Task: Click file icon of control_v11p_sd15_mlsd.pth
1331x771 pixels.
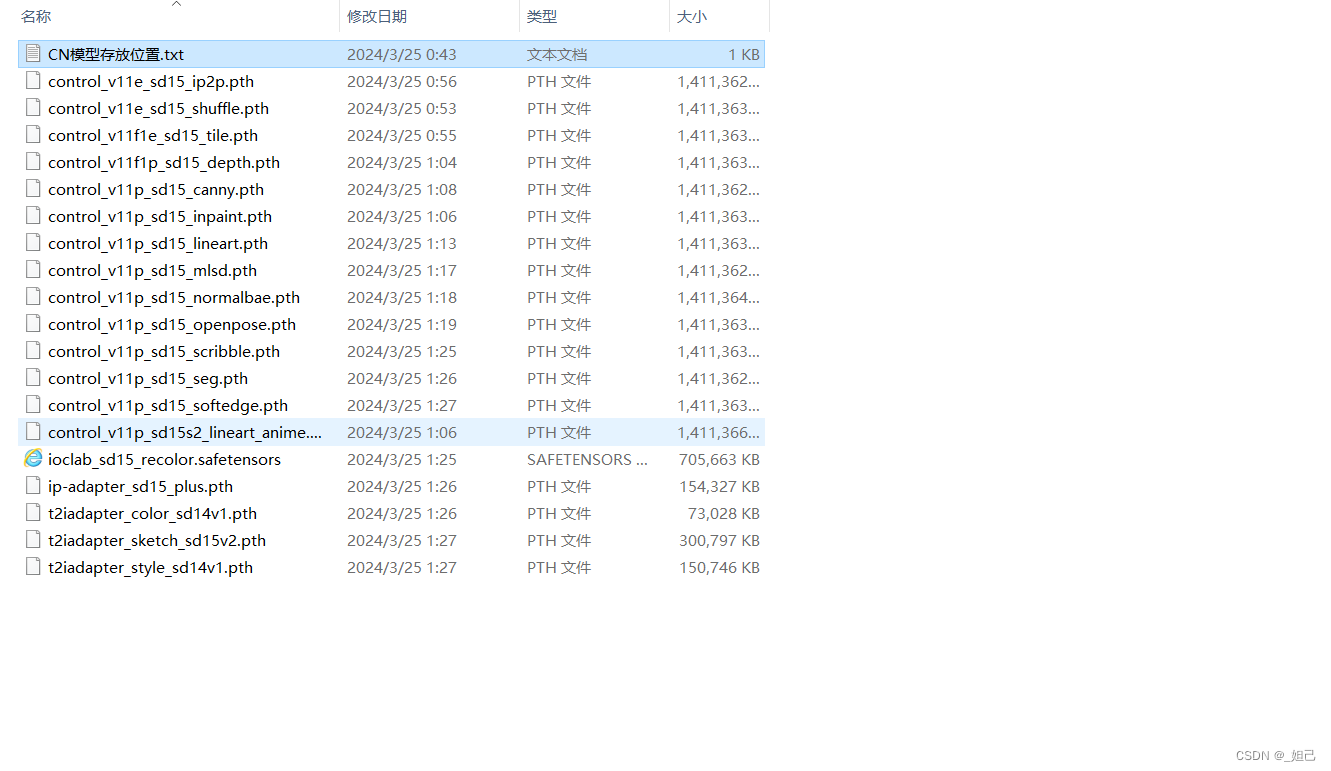Action: (33, 270)
